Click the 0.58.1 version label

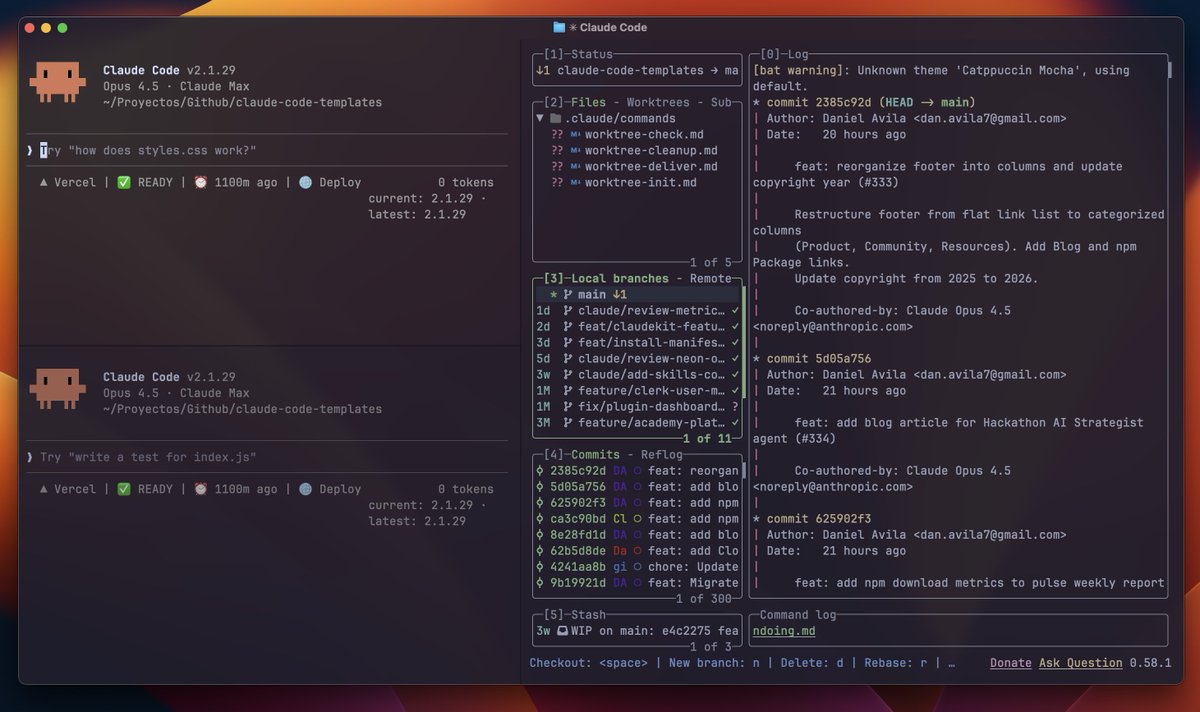(1150, 662)
